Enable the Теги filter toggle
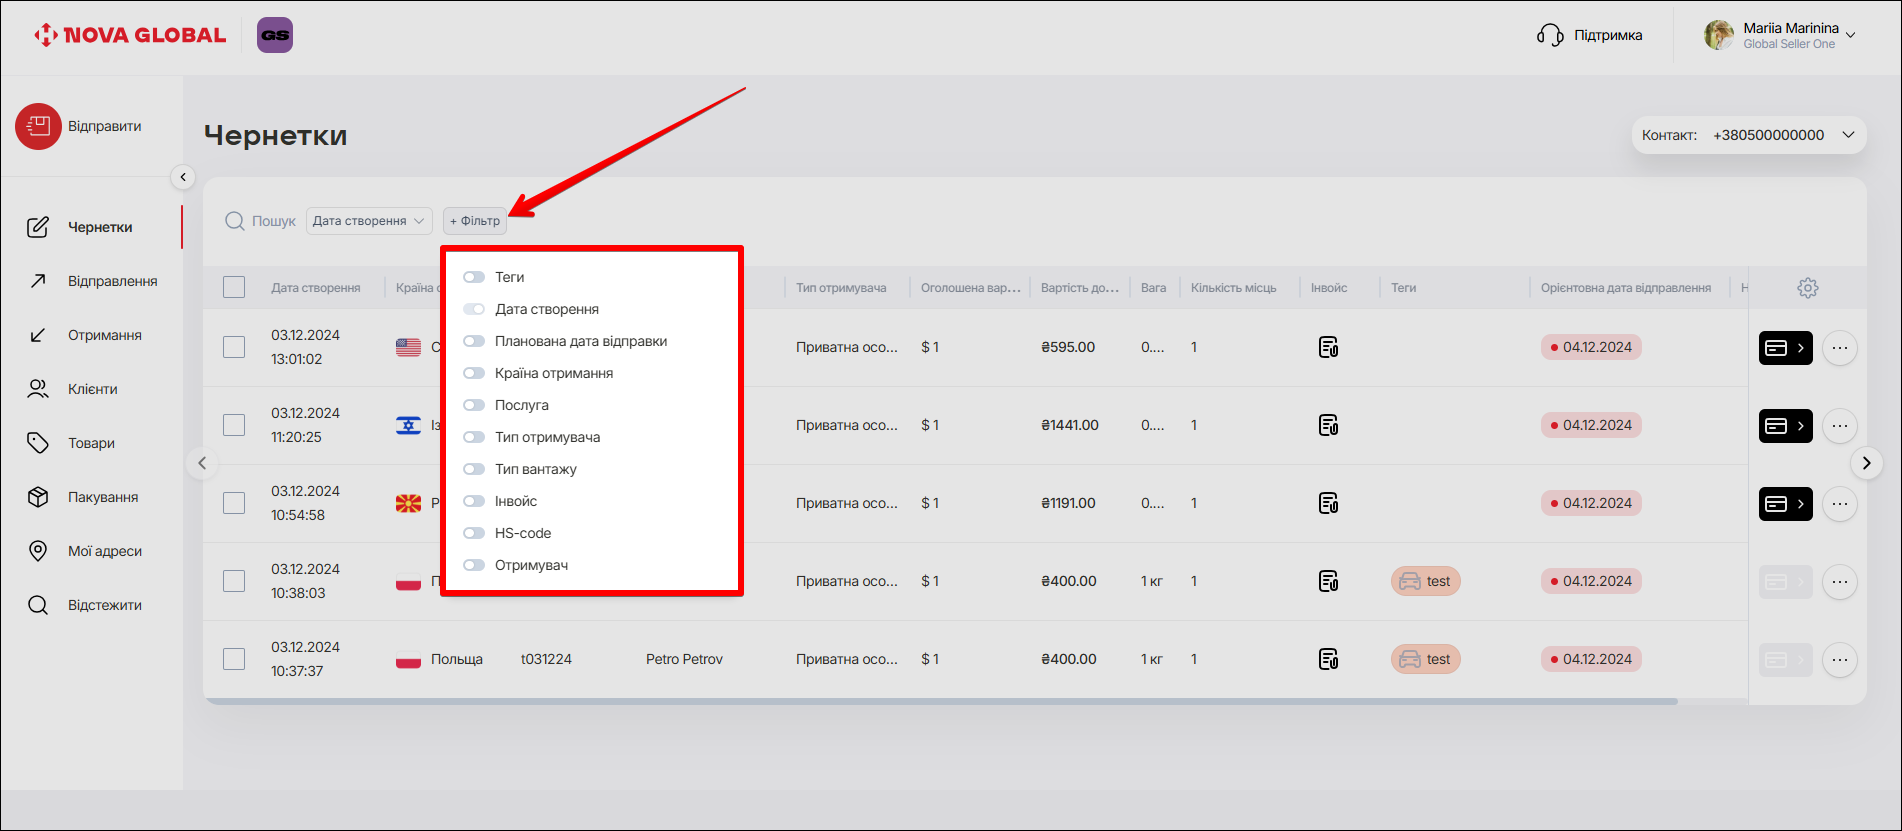Viewport: 1902px width, 831px height. click(x=474, y=277)
